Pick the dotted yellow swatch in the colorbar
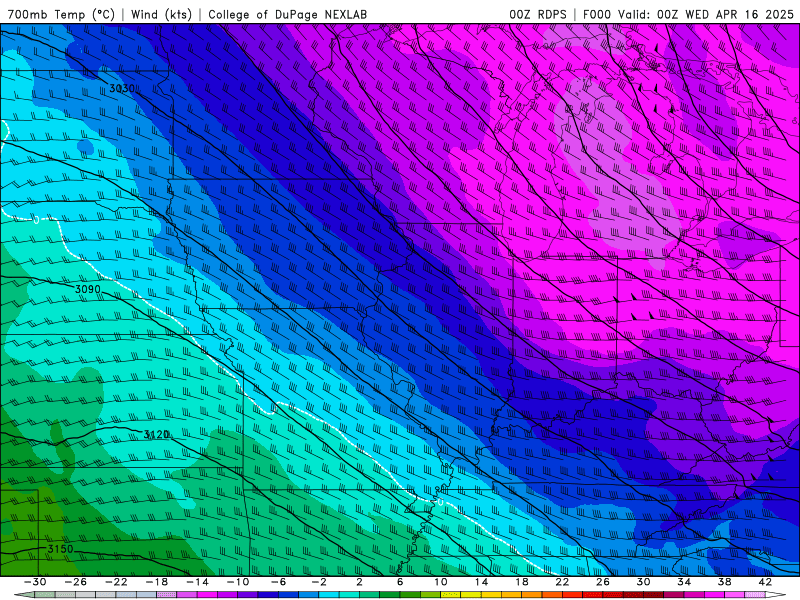800x600 pixels. (x=451, y=594)
